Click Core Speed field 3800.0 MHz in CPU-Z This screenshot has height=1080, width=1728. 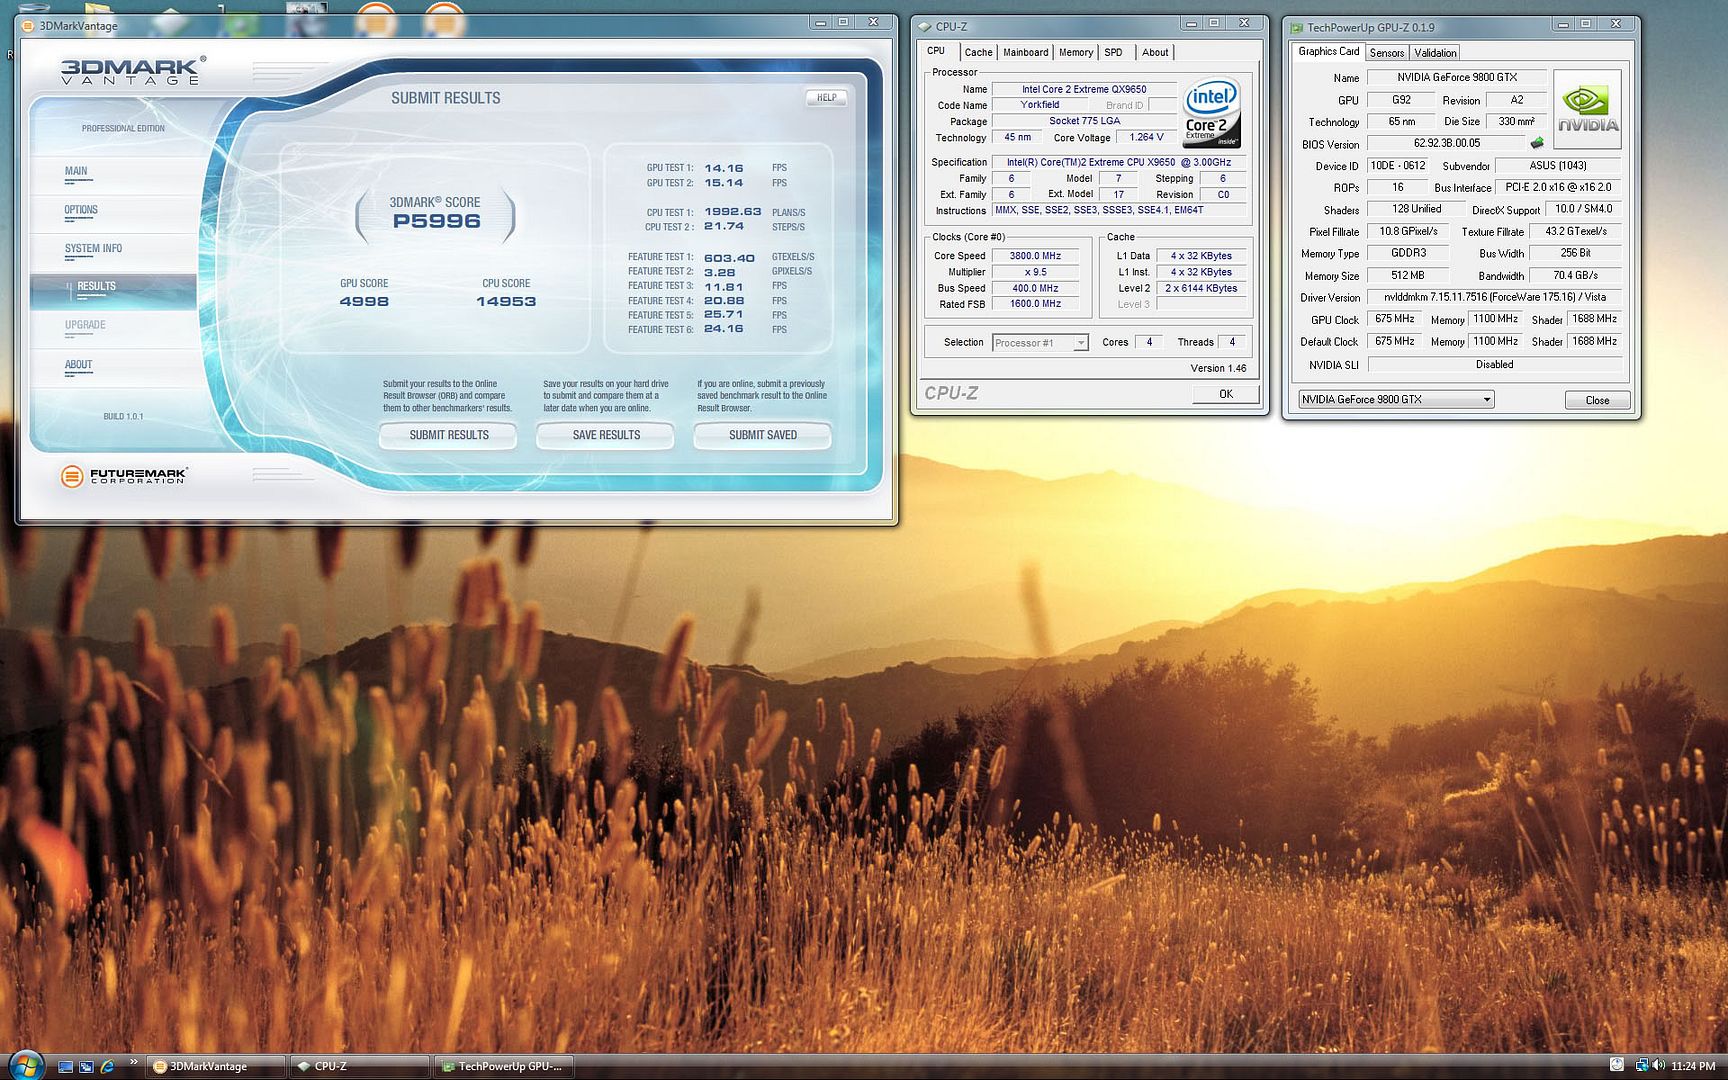(x=1035, y=256)
